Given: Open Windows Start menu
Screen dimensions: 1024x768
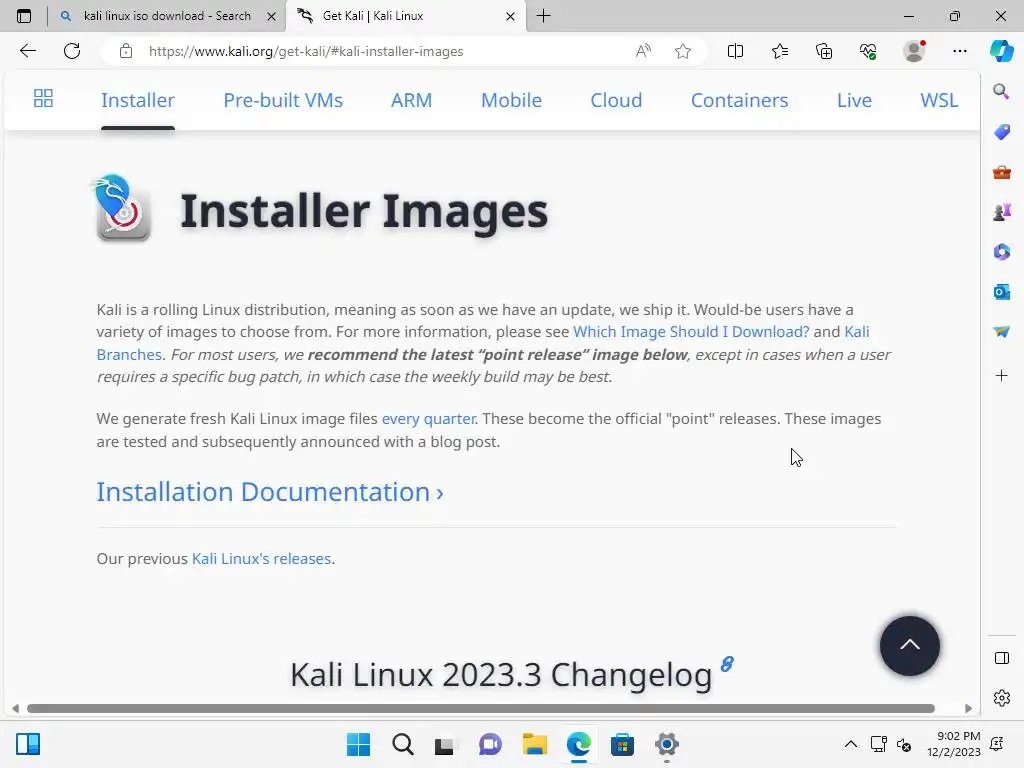Looking at the screenshot, I should pyautogui.click(x=358, y=744).
